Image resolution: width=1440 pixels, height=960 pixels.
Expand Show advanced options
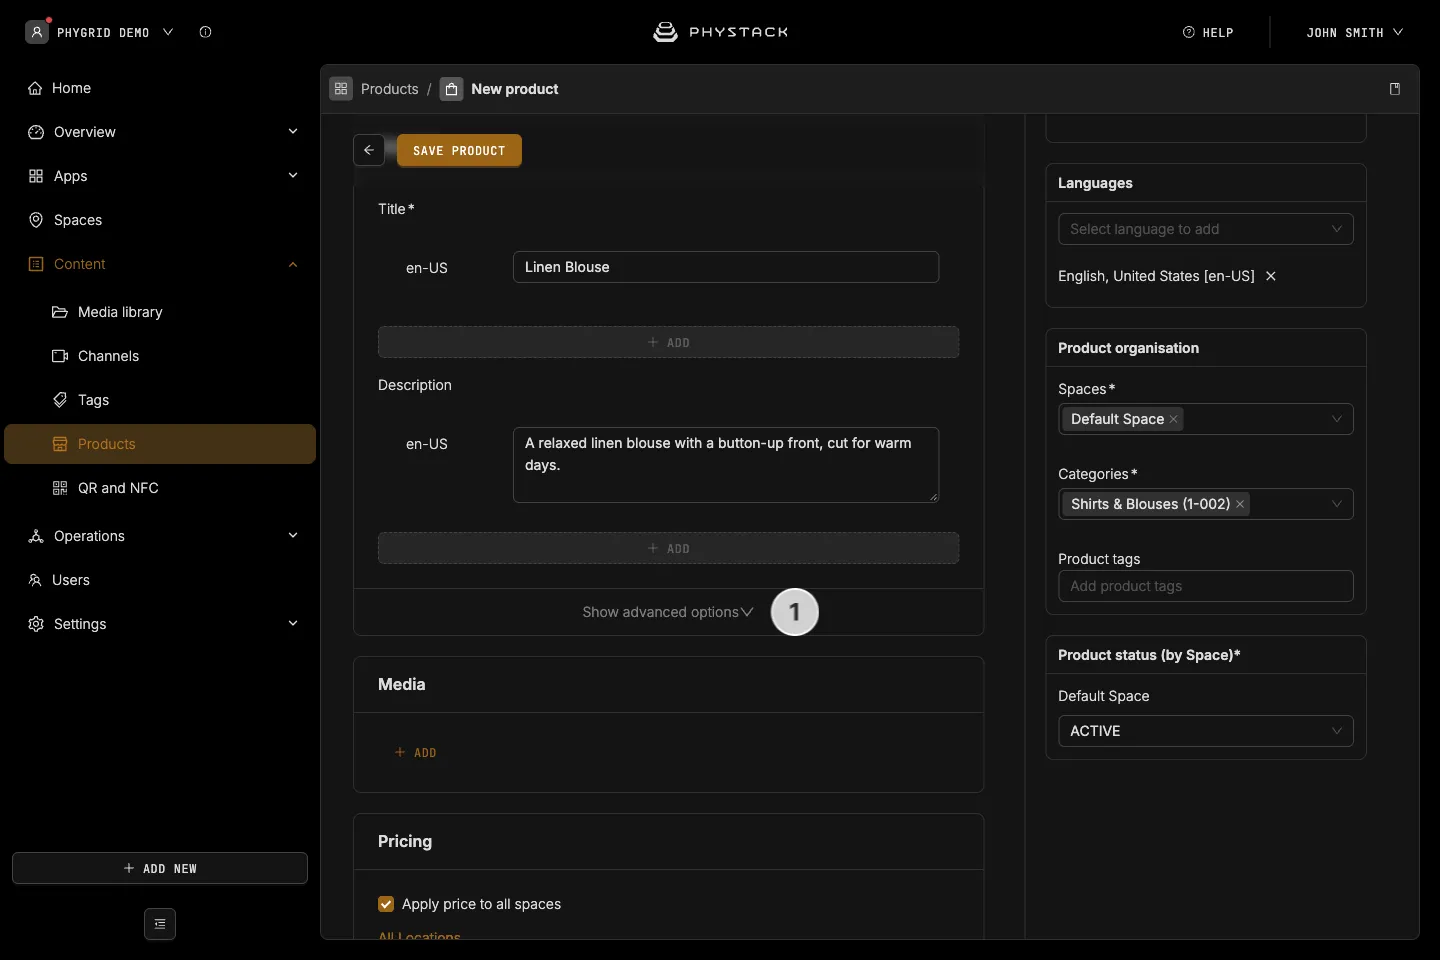[668, 612]
